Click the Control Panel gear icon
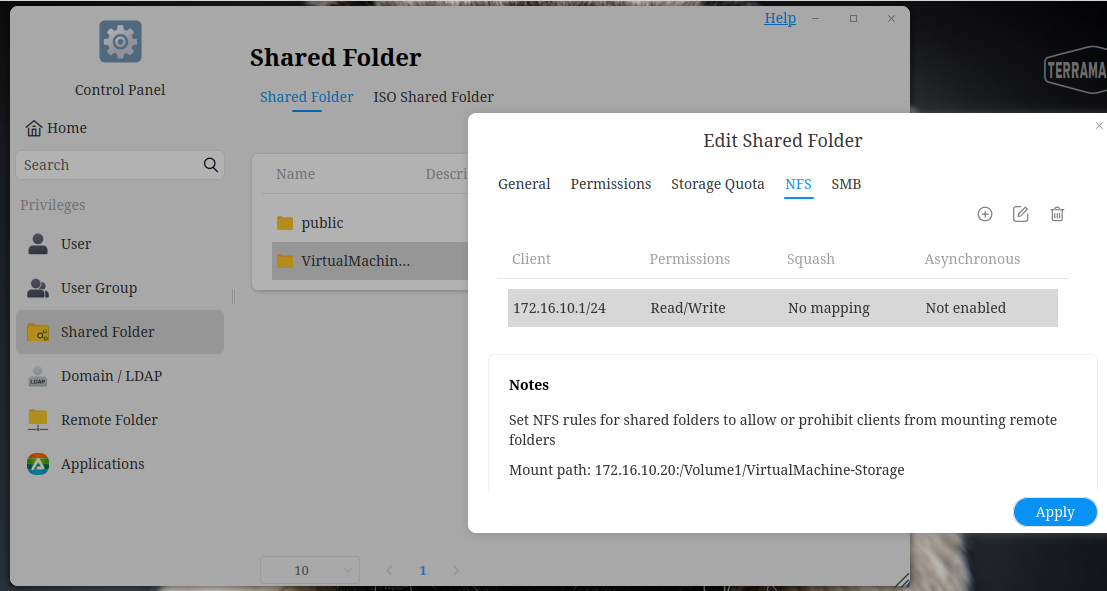This screenshot has height=591, width=1107. point(120,42)
